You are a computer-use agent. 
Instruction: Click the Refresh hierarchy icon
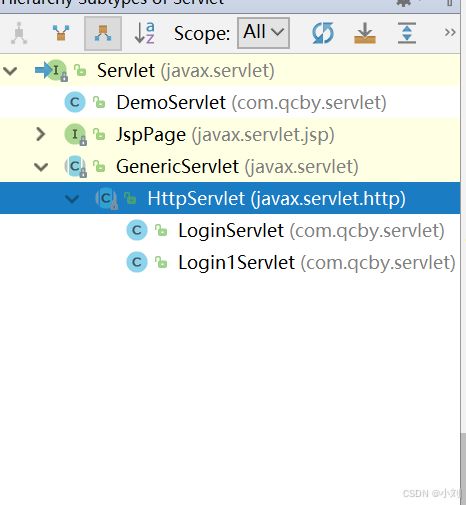[323, 33]
